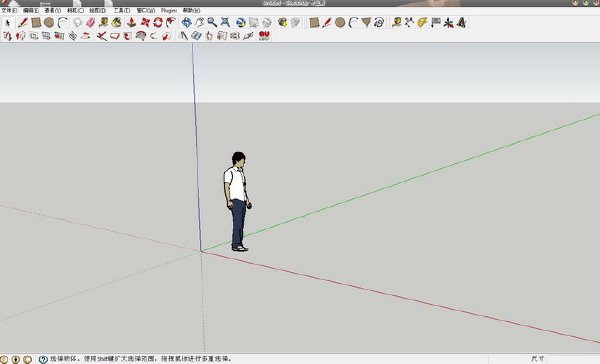Activate the yellow Protractor tool
The height and width of the screenshot is (364, 600).
(x=422, y=23)
